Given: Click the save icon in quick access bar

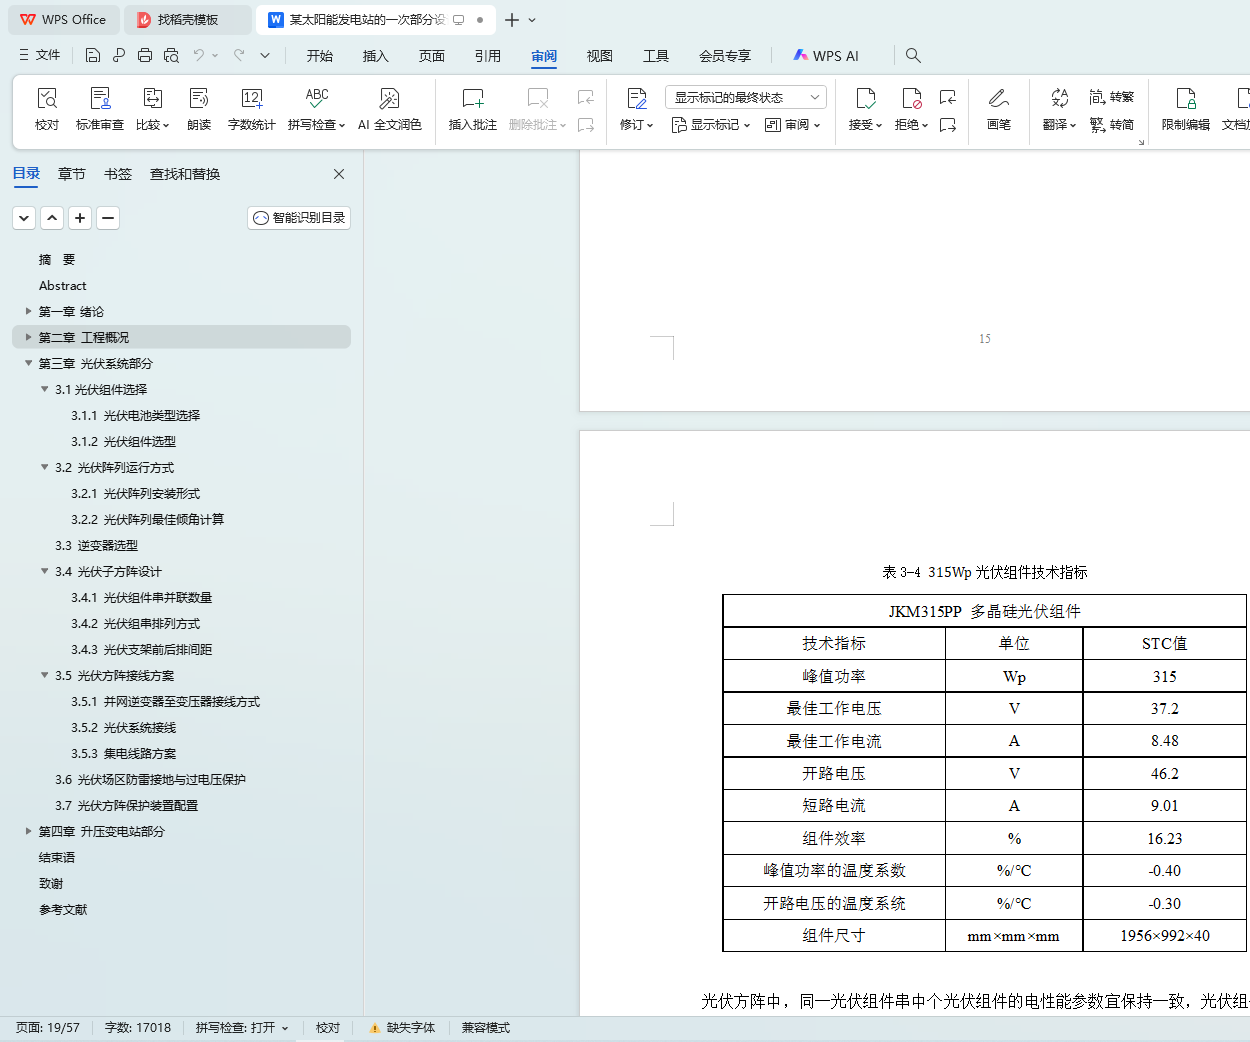Looking at the screenshot, I should [x=93, y=55].
